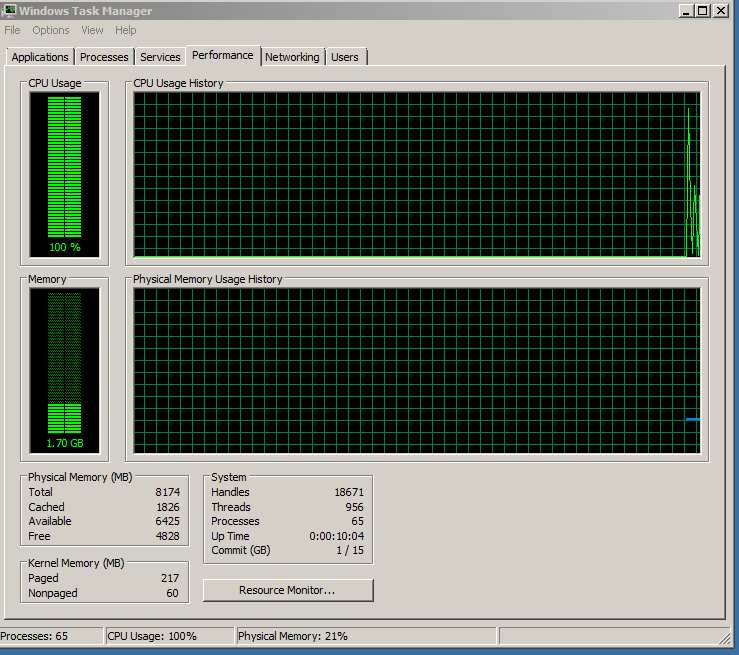Click the 'Physical Memory: 21%' status bar entry
This screenshot has height=655, width=739.
[x=366, y=636]
